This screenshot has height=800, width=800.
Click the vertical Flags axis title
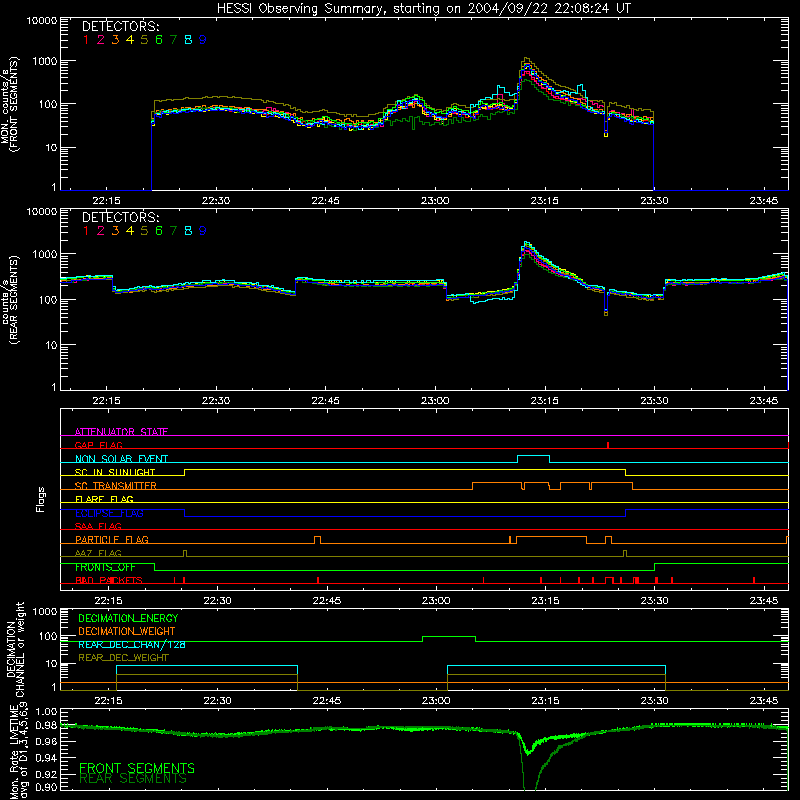[x=40, y=499]
